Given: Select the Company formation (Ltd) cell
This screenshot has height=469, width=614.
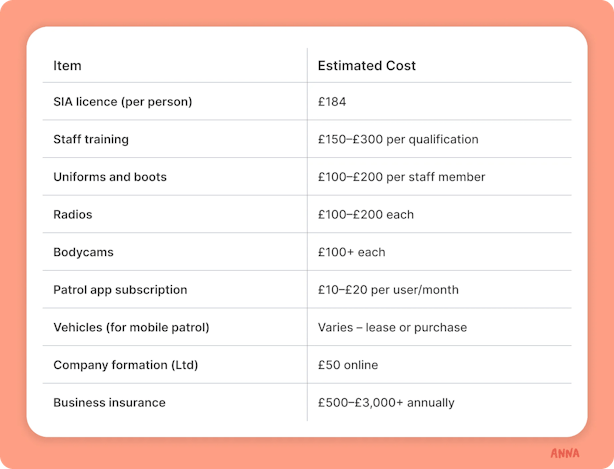Looking at the screenshot, I should click(126, 365).
